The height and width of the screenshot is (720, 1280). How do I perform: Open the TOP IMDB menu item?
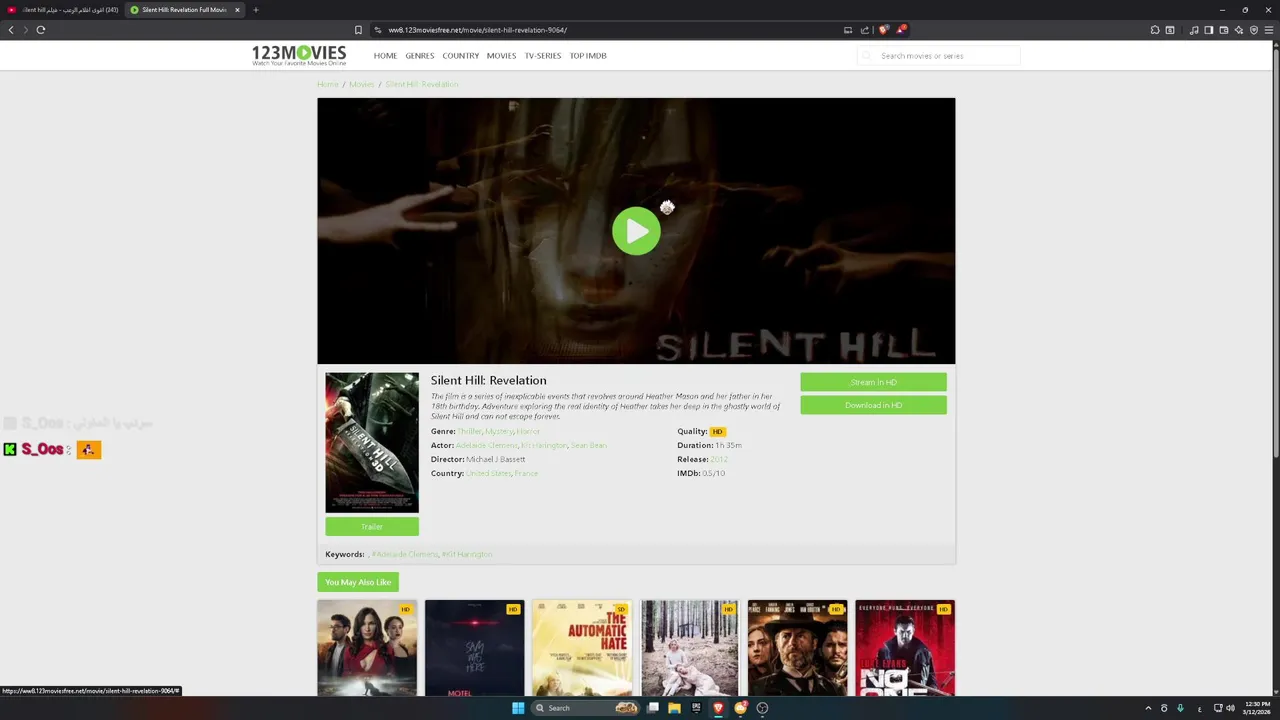[x=588, y=56]
